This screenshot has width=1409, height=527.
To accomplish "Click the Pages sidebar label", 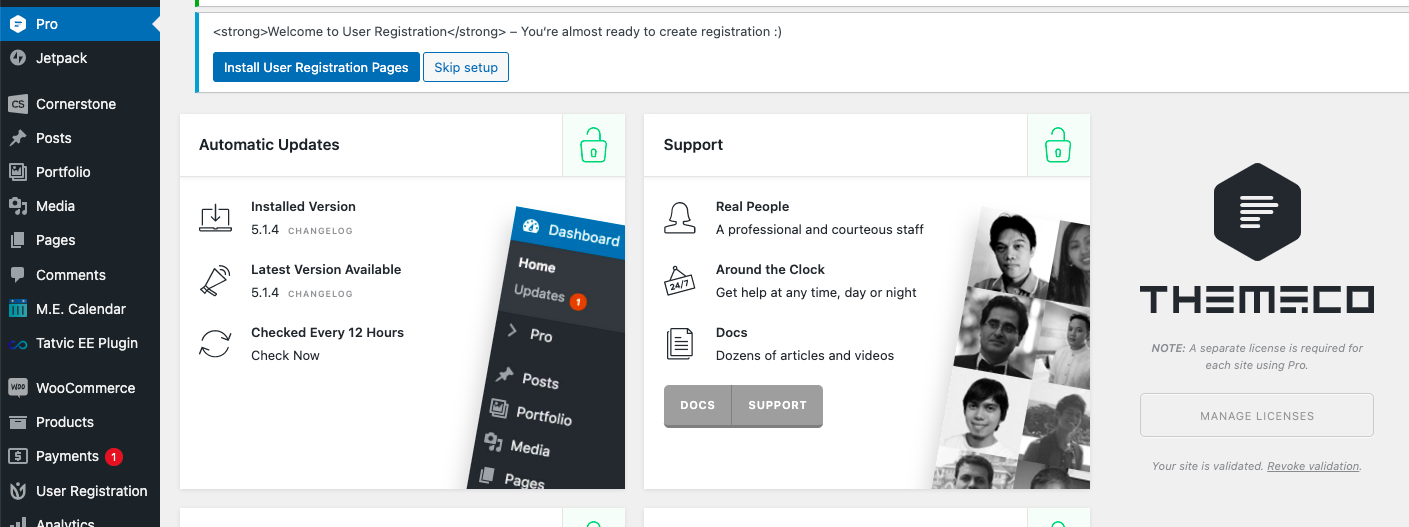I will 56,240.
